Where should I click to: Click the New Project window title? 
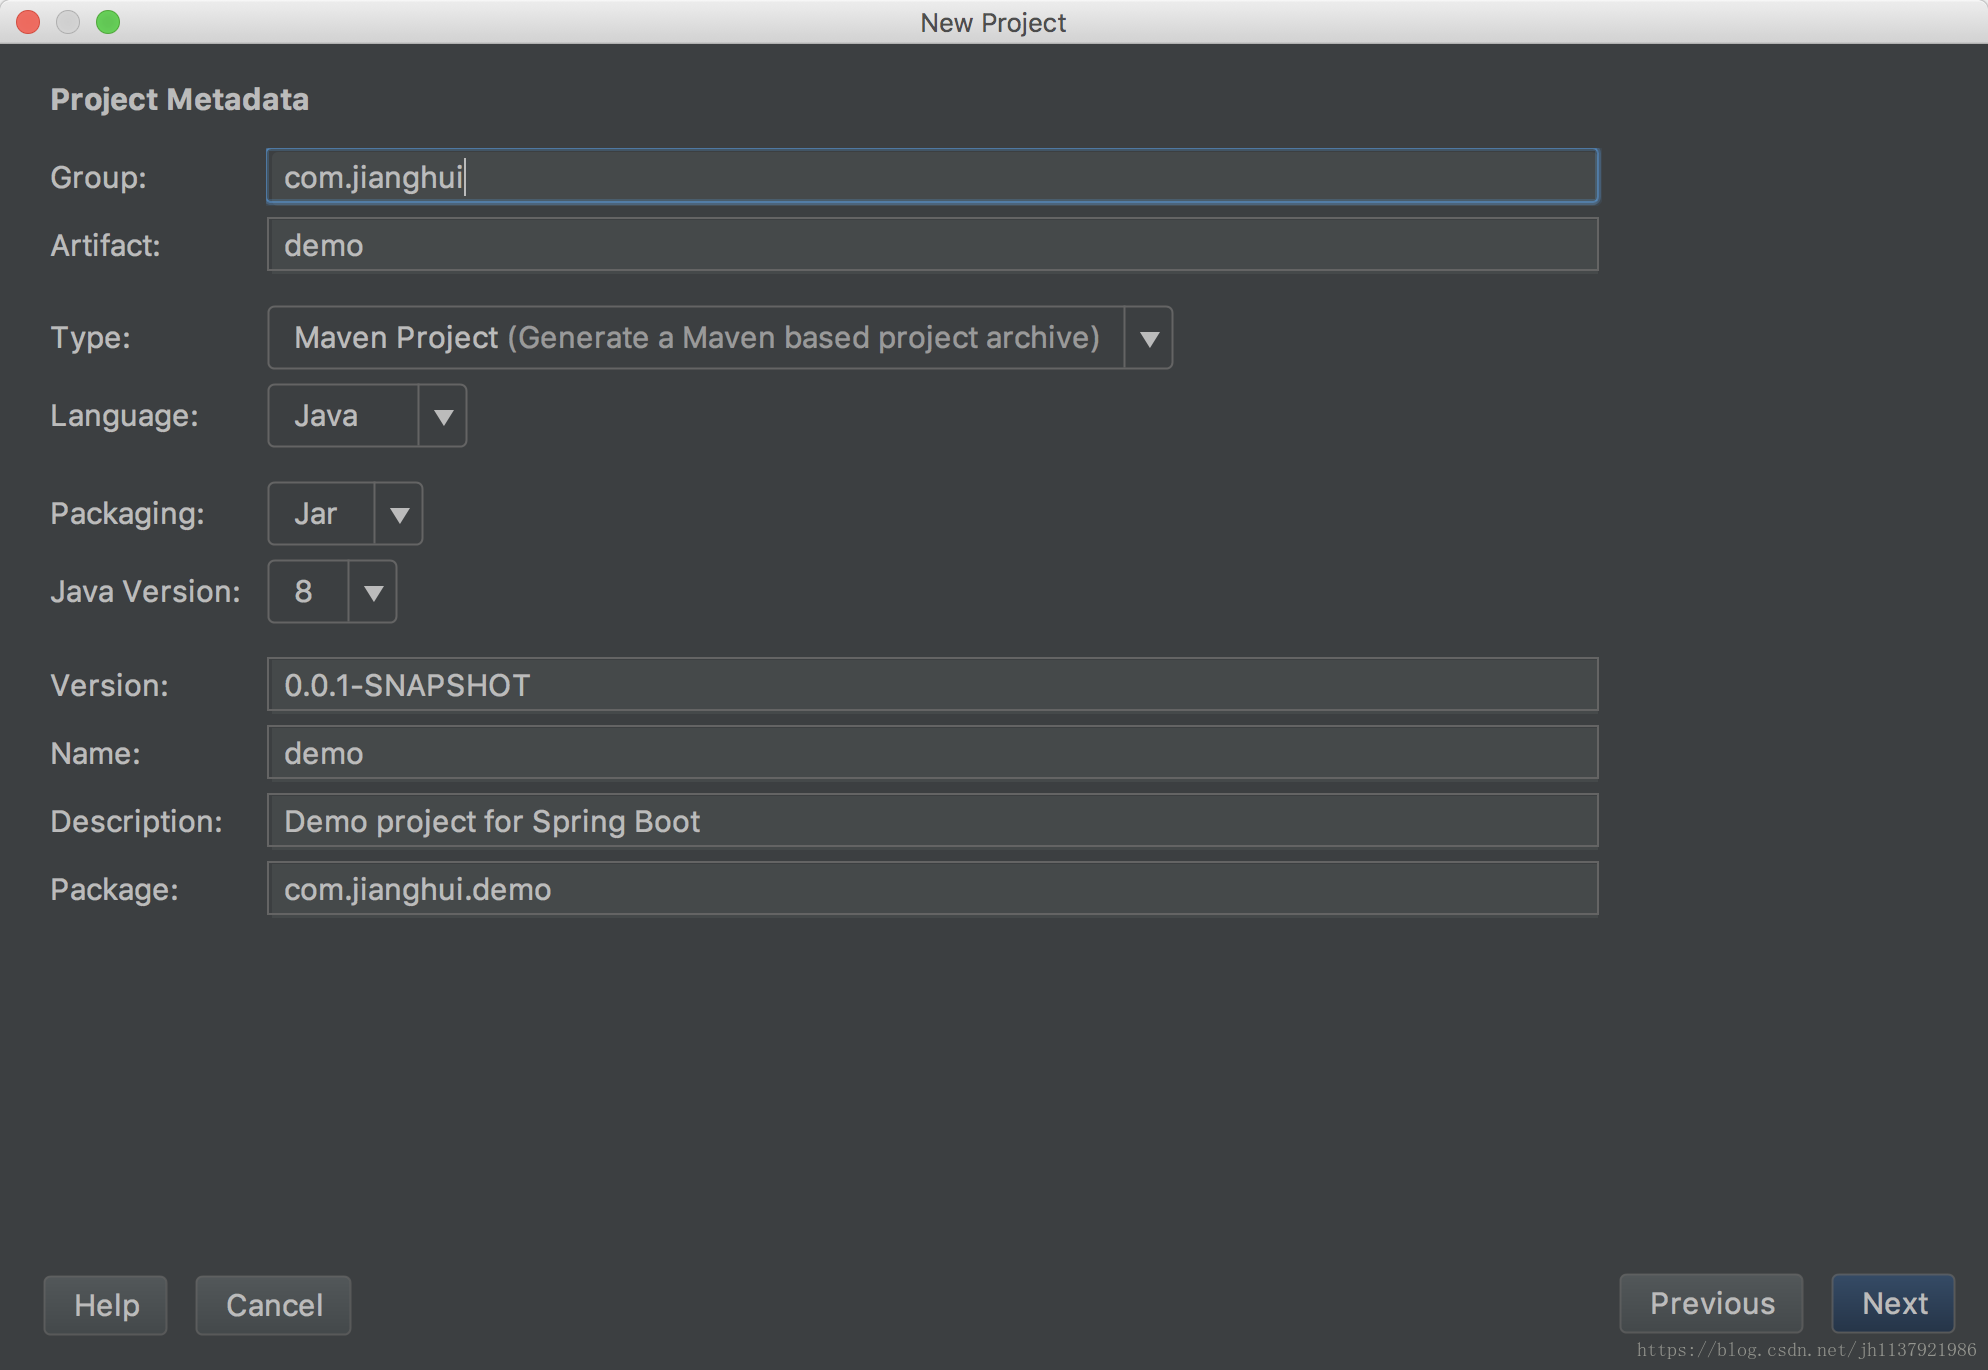click(993, 22)
